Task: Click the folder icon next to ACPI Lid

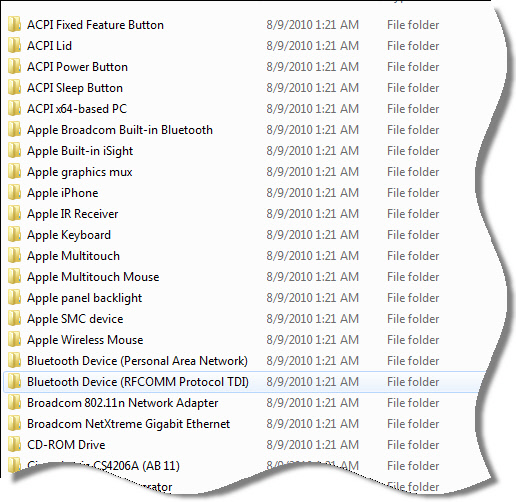Action: coord(14,46)
